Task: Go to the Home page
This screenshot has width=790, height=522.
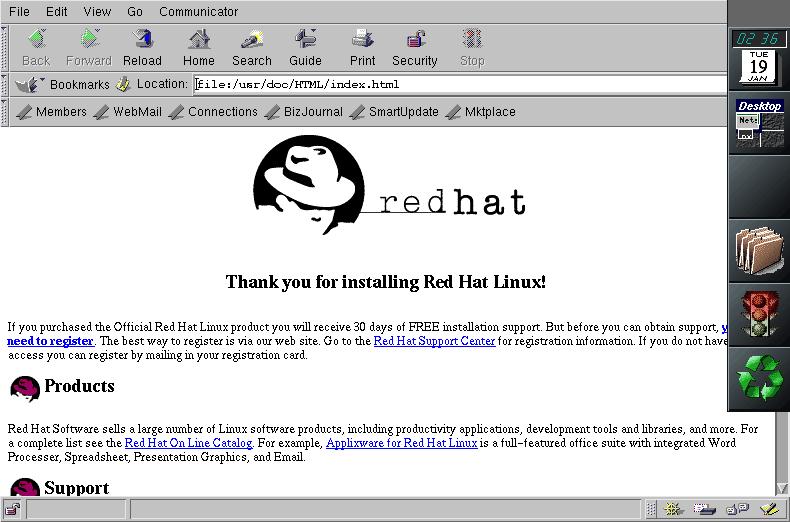Action: [x=199, y=48]
